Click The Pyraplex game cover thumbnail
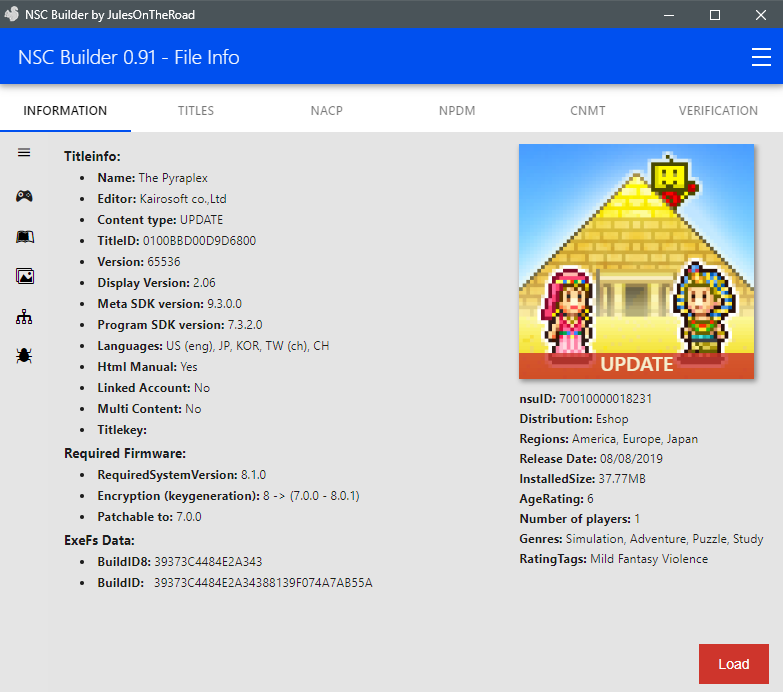Screen dimensions: 783x692 [x=636, y=261]
